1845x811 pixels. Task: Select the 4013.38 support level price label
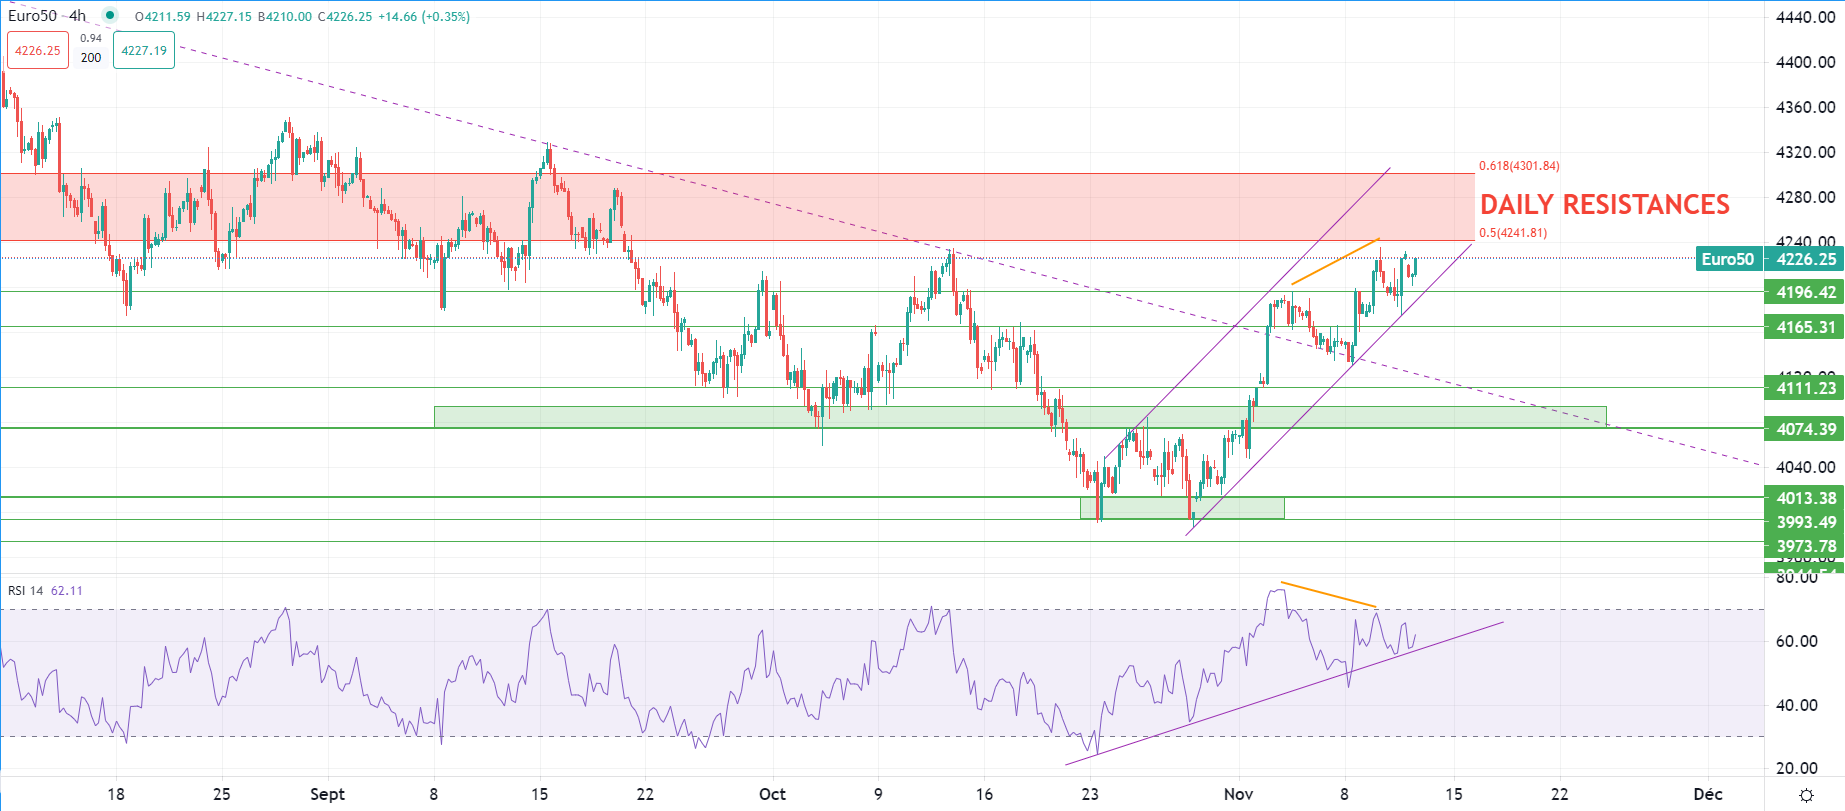coord(1805,498)
